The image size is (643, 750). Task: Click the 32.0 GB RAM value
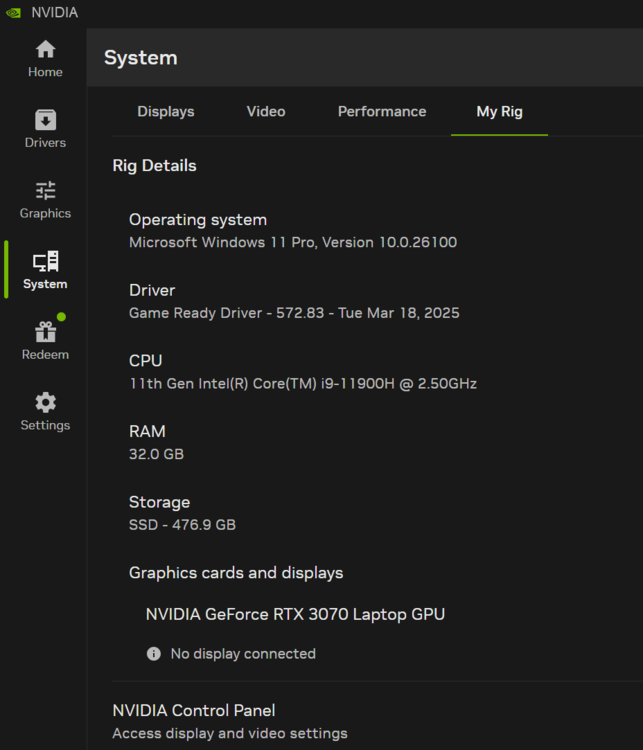point(156,454)
